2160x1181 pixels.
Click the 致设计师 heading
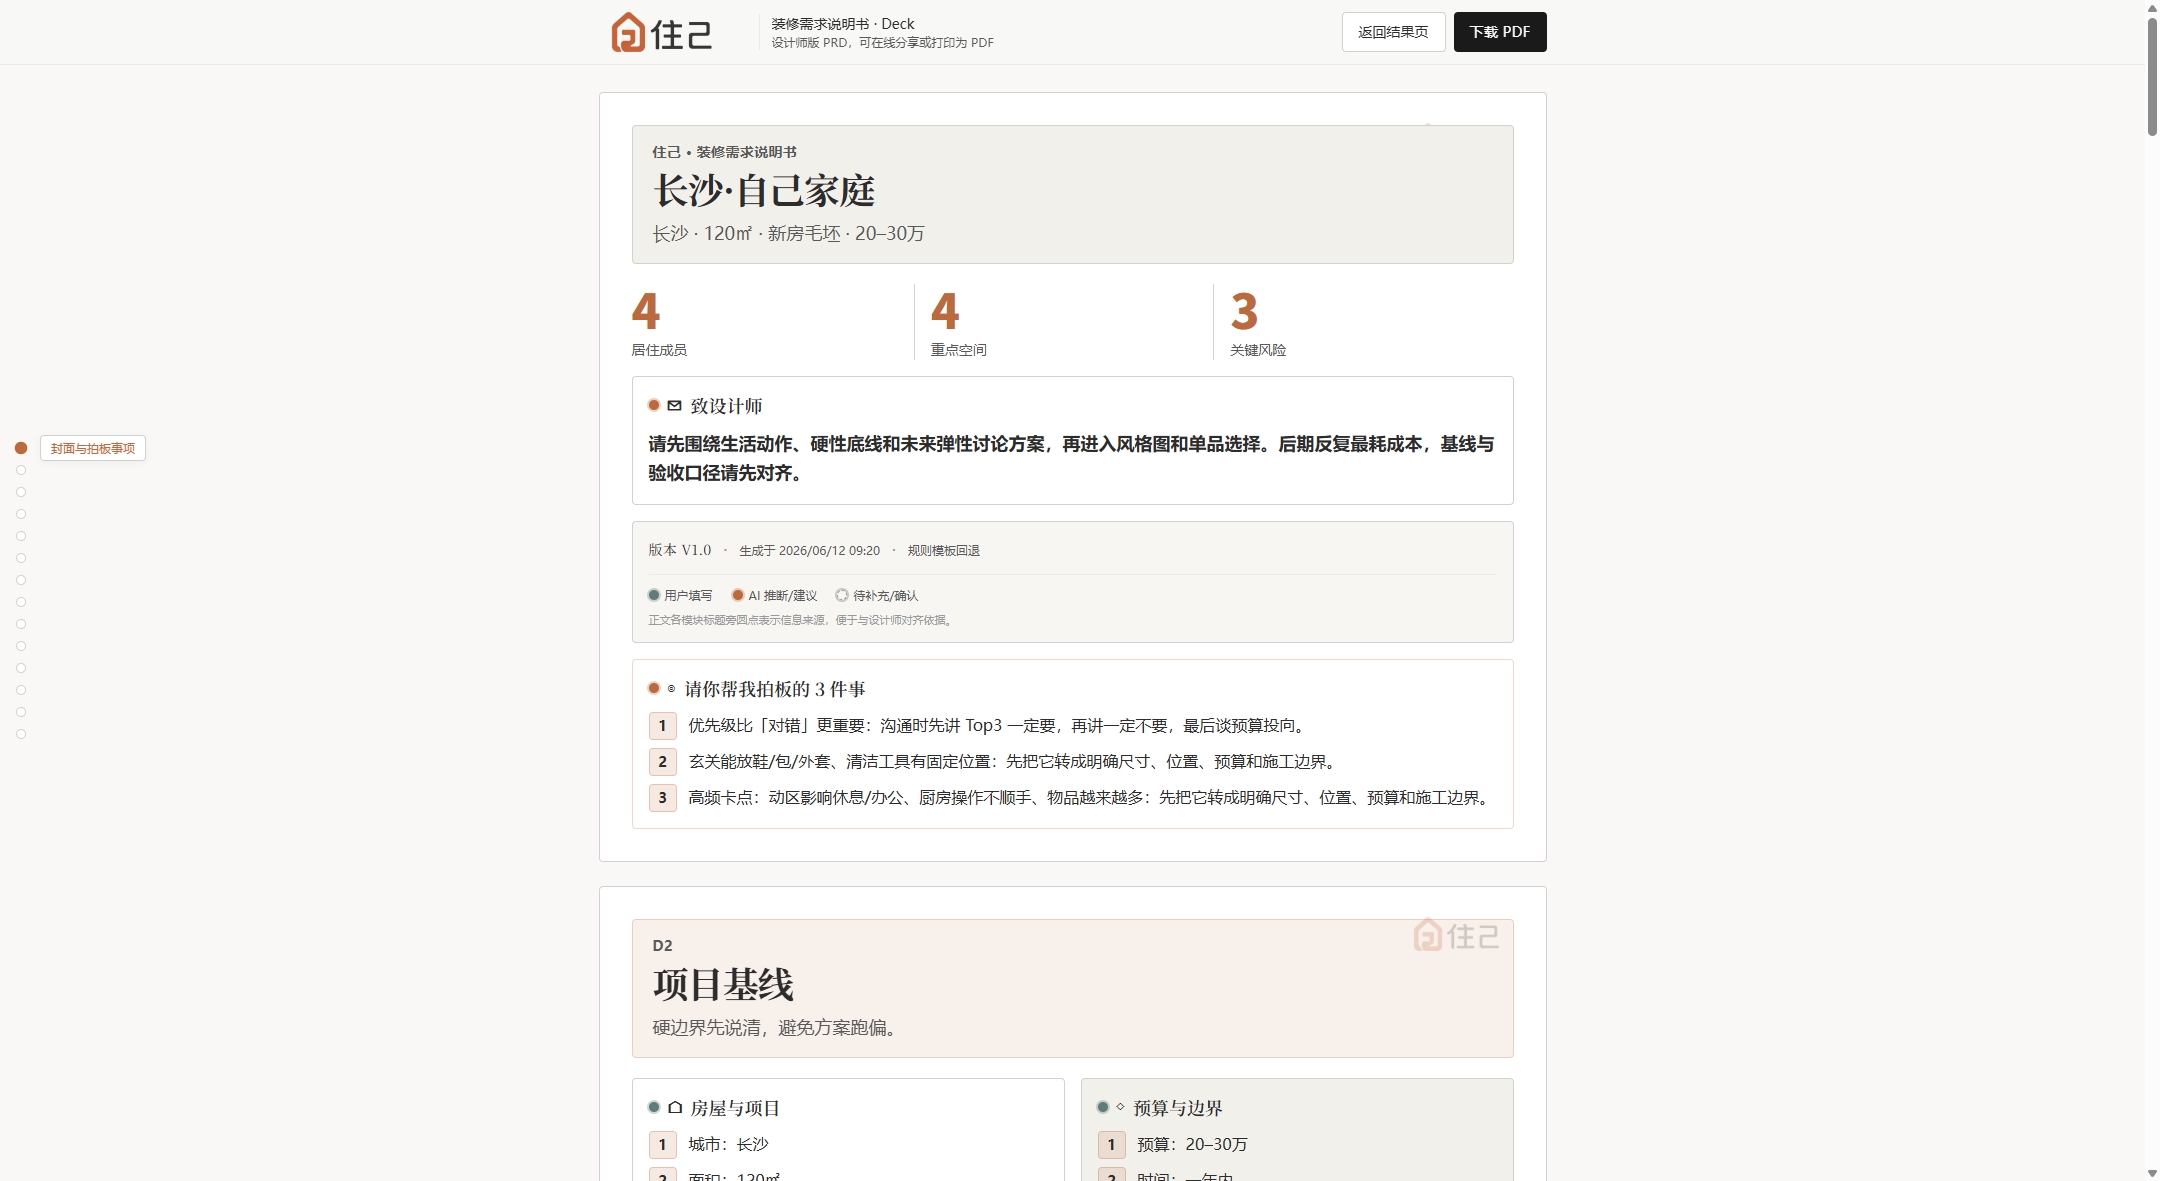coord(726,406)
